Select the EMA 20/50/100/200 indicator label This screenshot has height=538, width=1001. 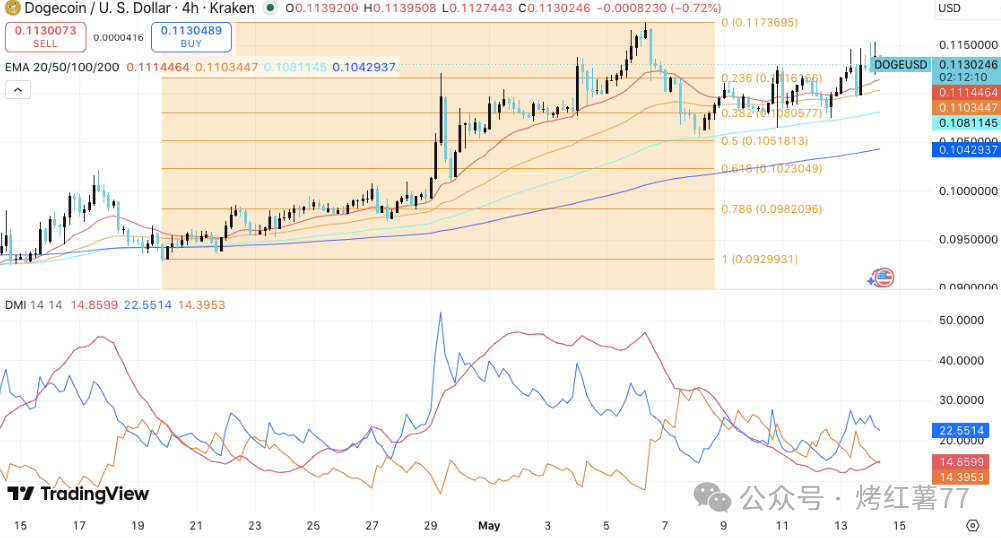tap(62, 67)
